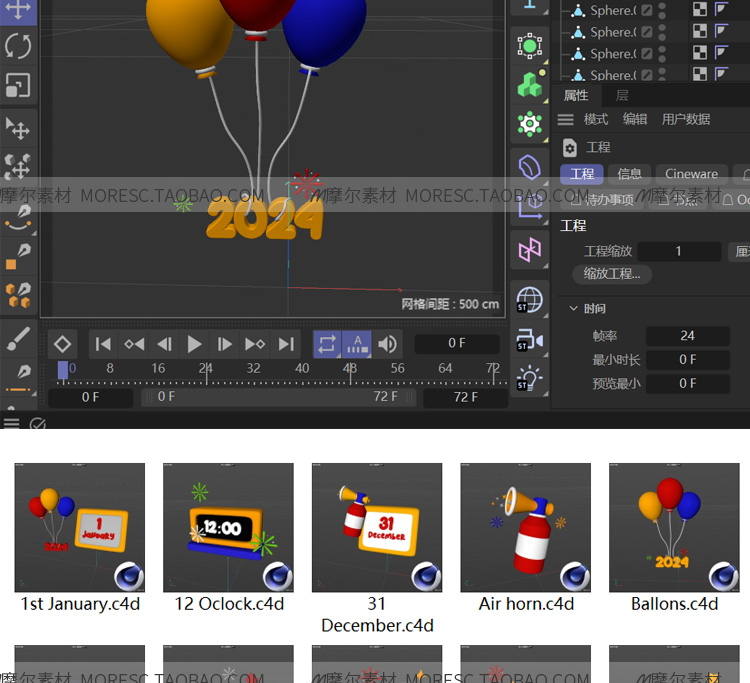Go to end of animation
This screenshot has height=683, width=750.
[286, 344]
